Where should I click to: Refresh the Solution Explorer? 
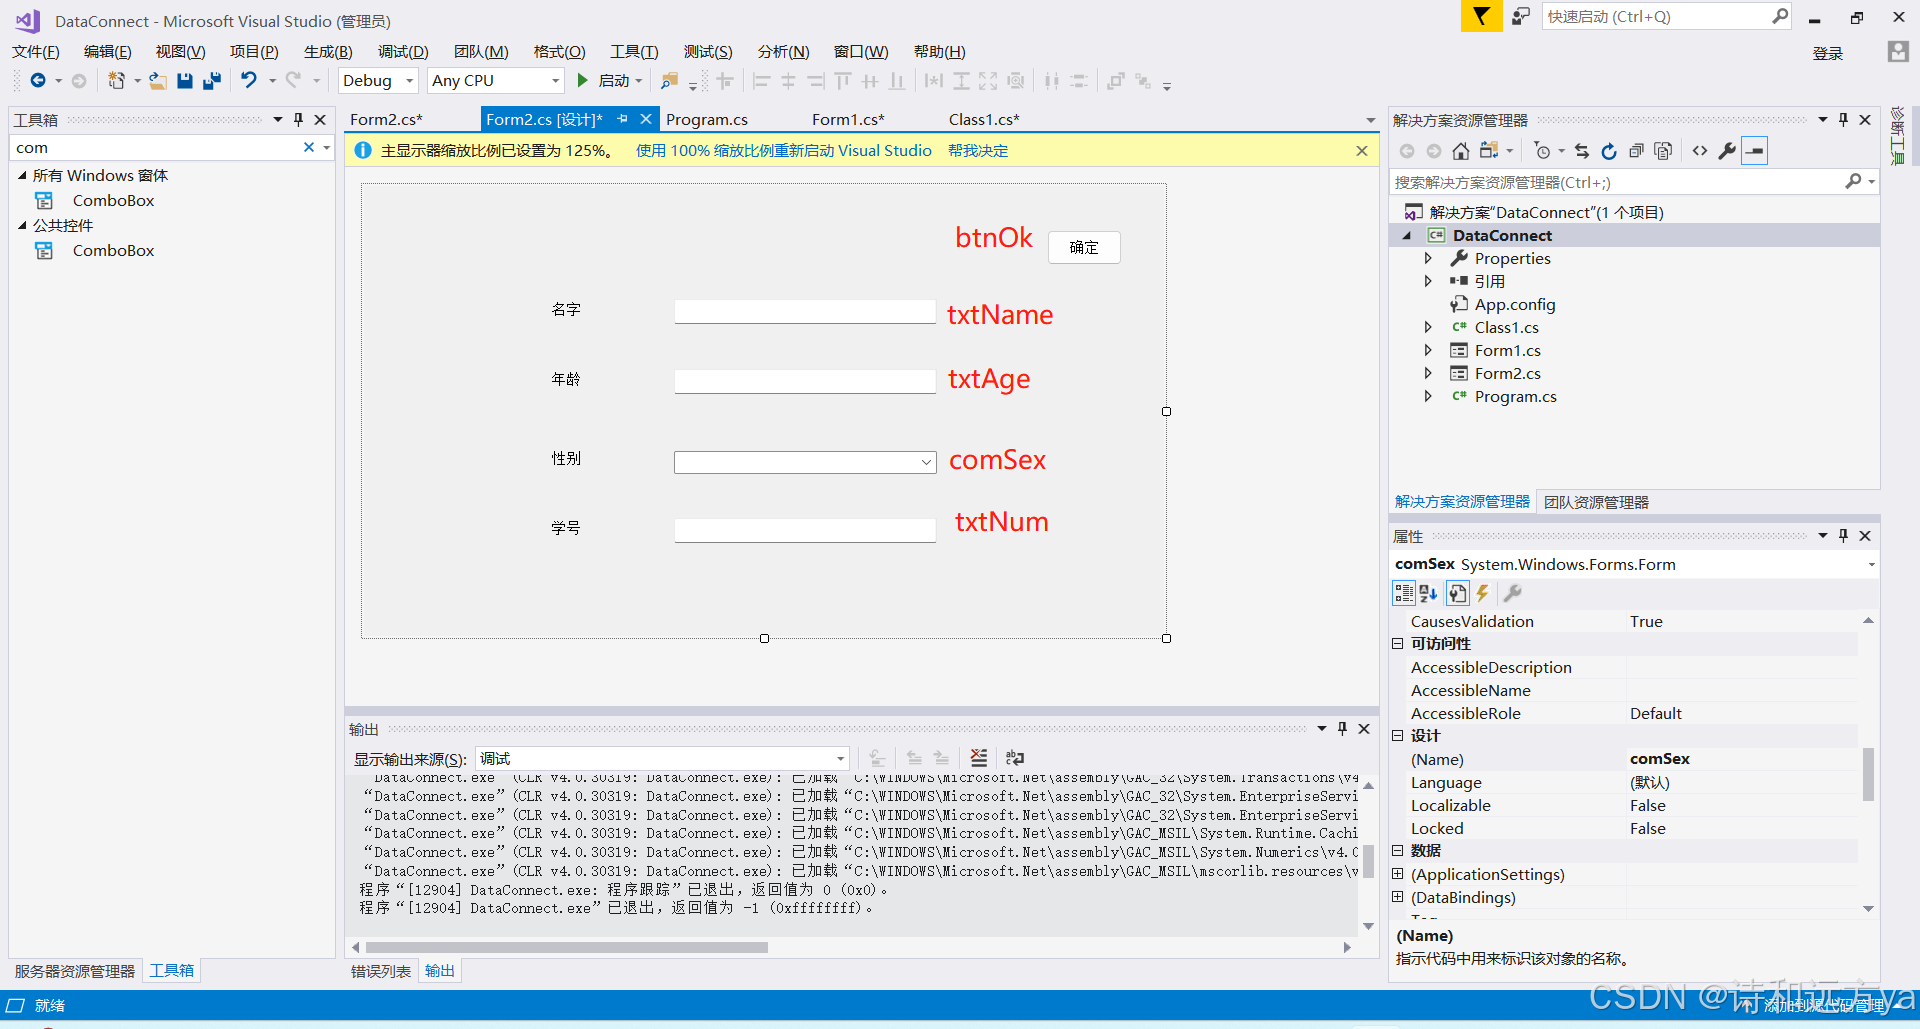click(x=1609, y=151)
